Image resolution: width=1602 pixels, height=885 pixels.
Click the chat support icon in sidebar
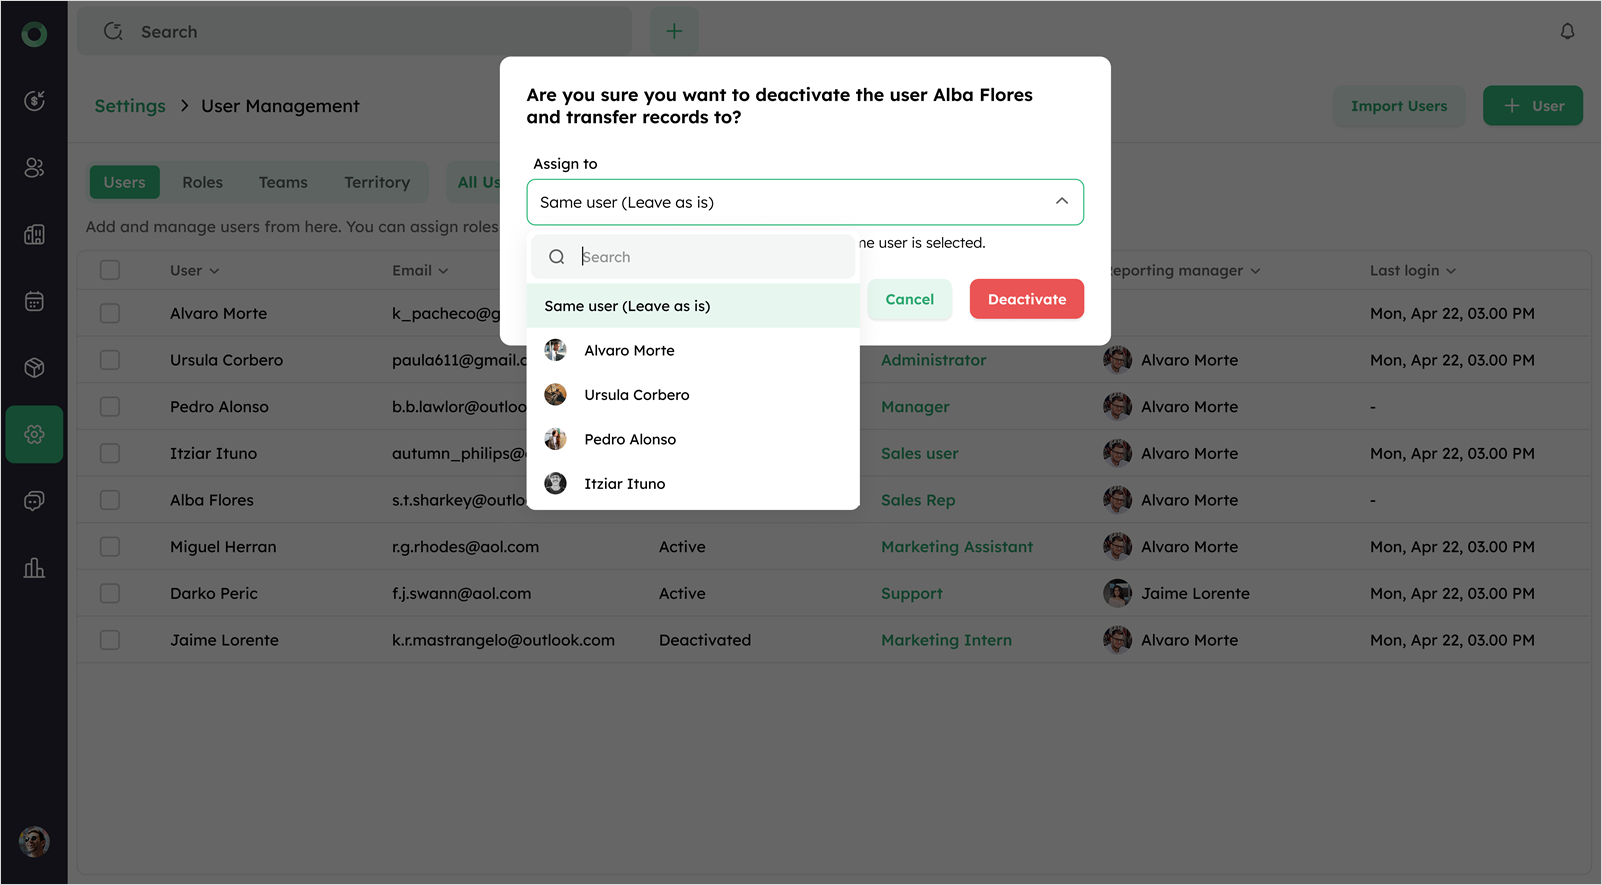click(34, 501)
